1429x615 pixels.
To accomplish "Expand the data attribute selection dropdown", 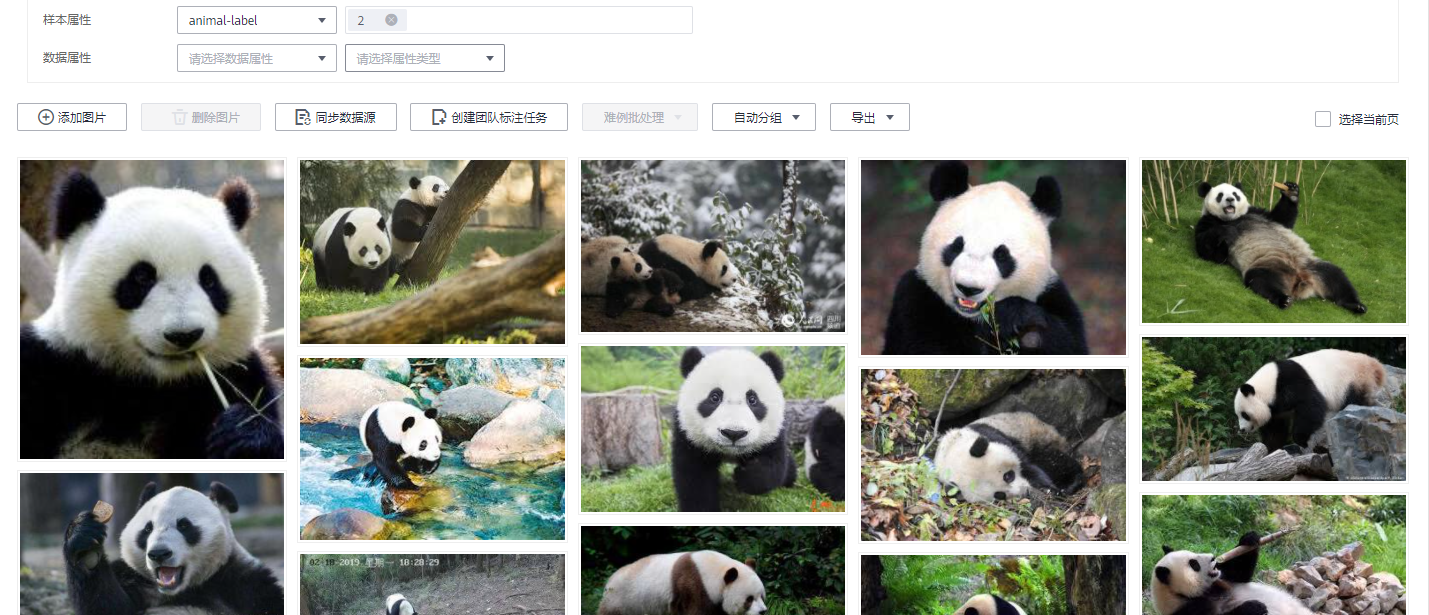I will (256, 59).
